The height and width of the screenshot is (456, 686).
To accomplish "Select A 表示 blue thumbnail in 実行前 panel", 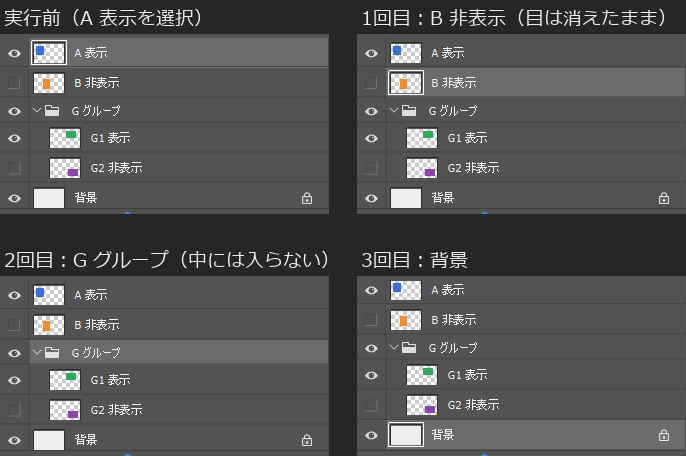I will (49, 53).
